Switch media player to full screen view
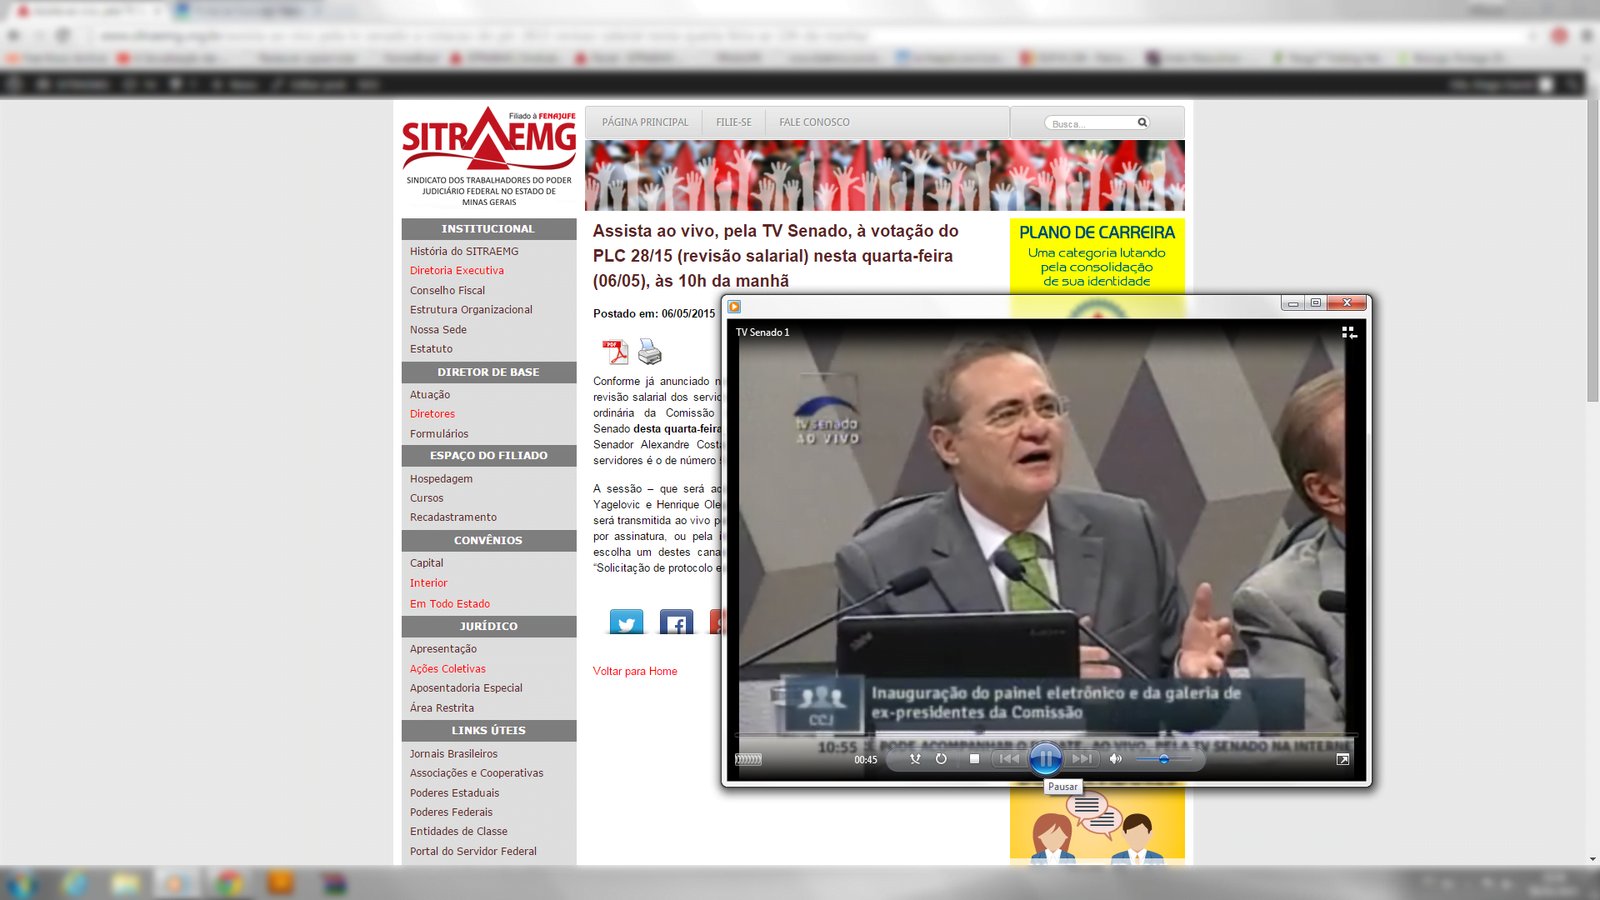Viewport: 1600px width, 900px height. (1343, 759)
